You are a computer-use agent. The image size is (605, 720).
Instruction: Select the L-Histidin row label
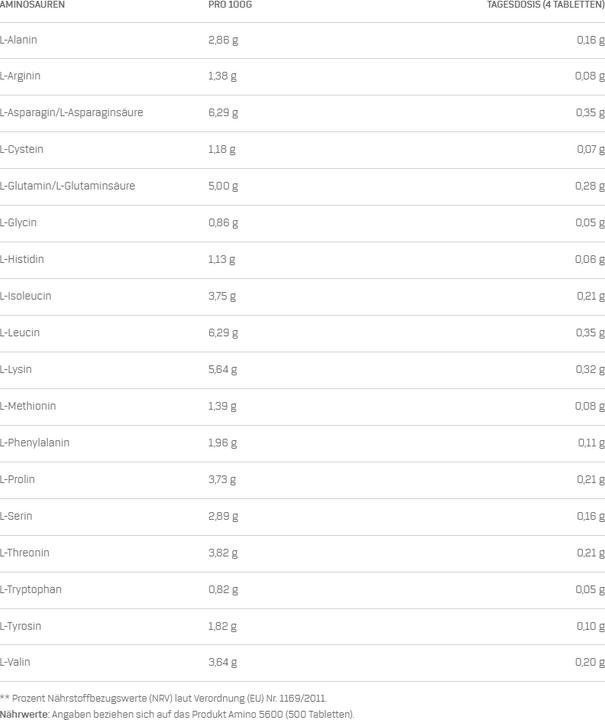pos(22,259)
